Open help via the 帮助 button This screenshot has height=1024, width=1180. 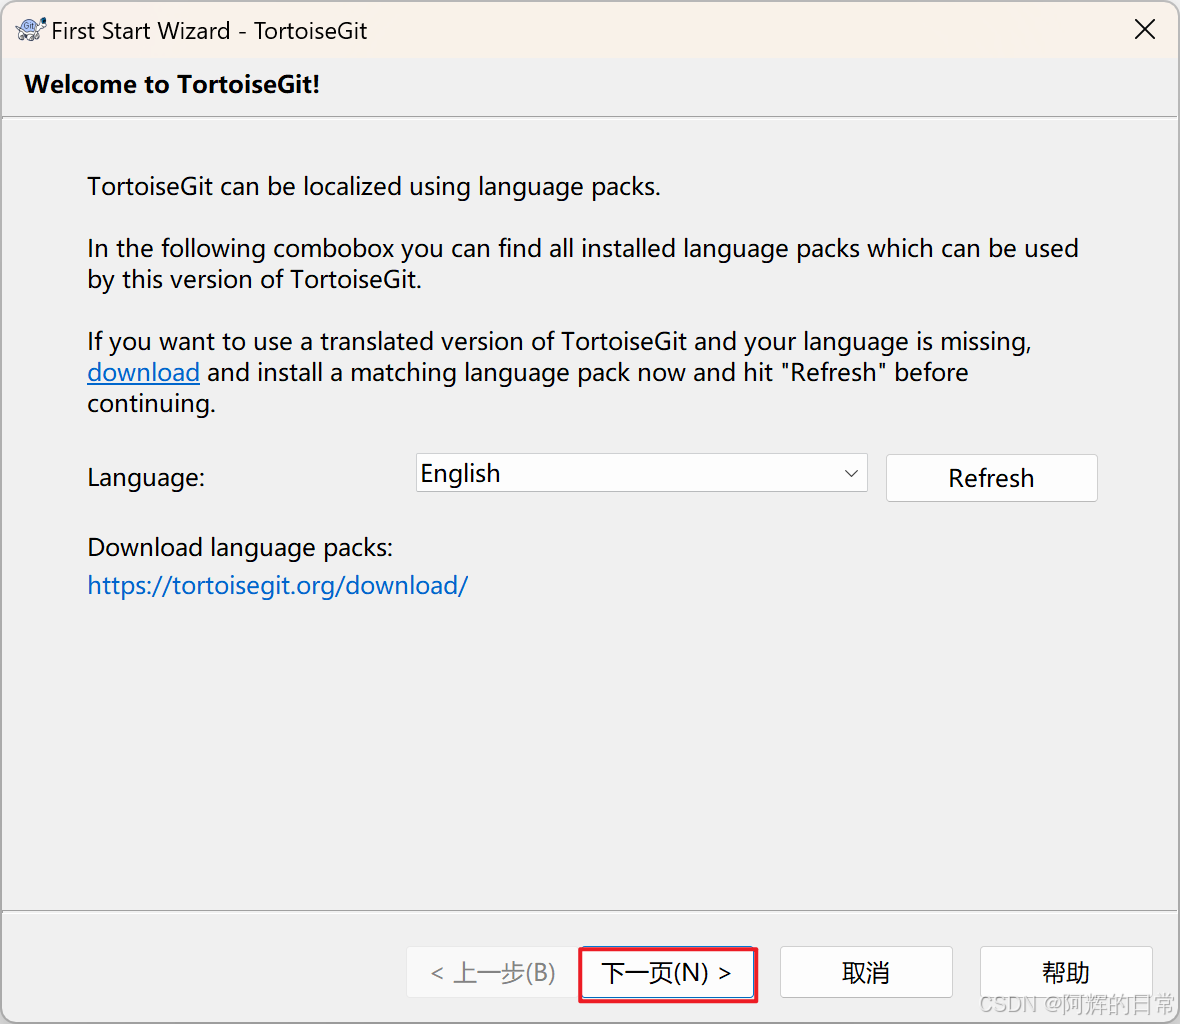(x=1066, y=973)
